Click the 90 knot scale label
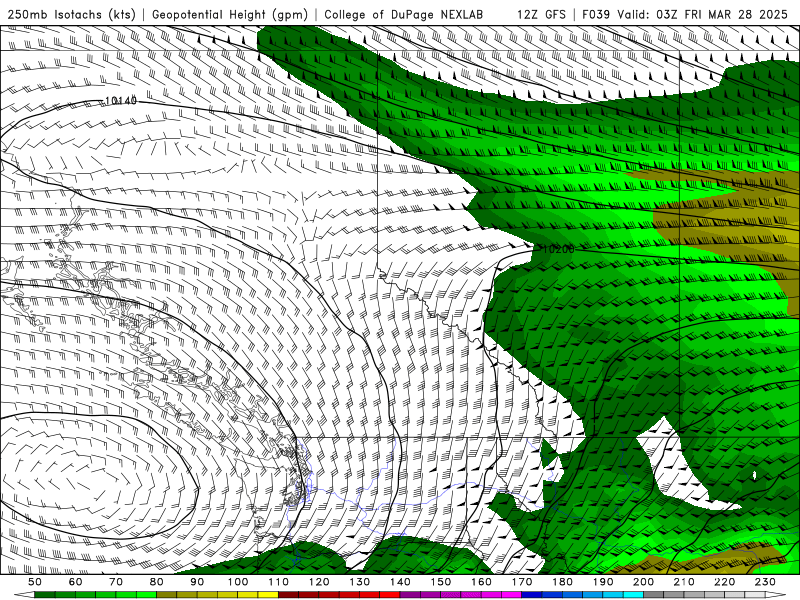Image resolution: width=800 pixels, height=600 pixels. pyautogui.click(x=197, y=582)
